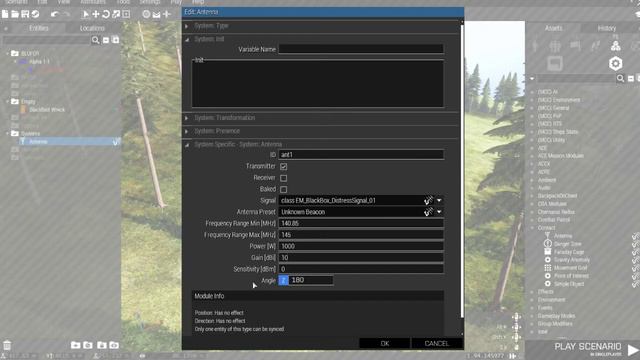Collapse the Contact category in Assets
This screenshot has width=640, height=360.
[532, 228]
